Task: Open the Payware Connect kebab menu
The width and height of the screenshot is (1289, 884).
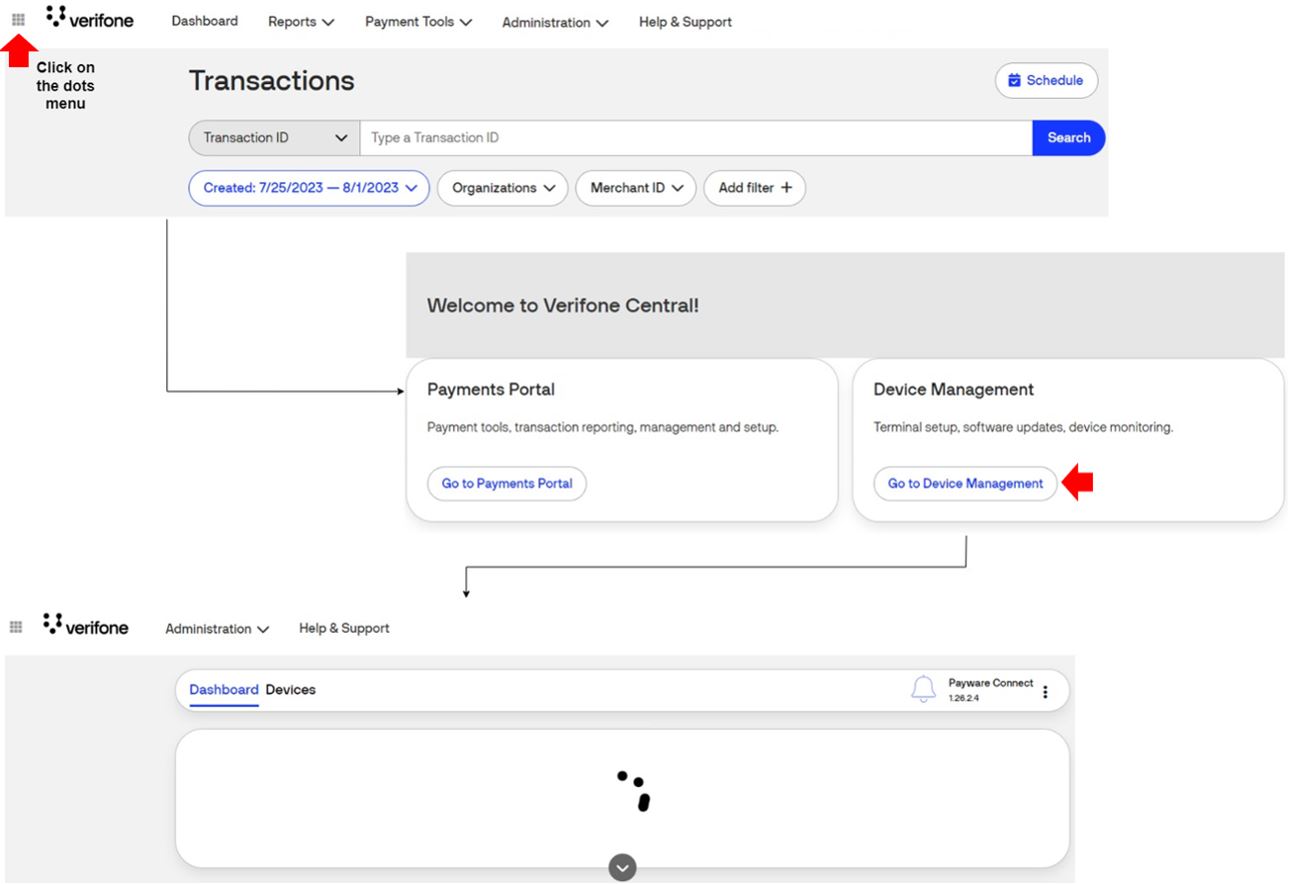Action: [1045, 690]
